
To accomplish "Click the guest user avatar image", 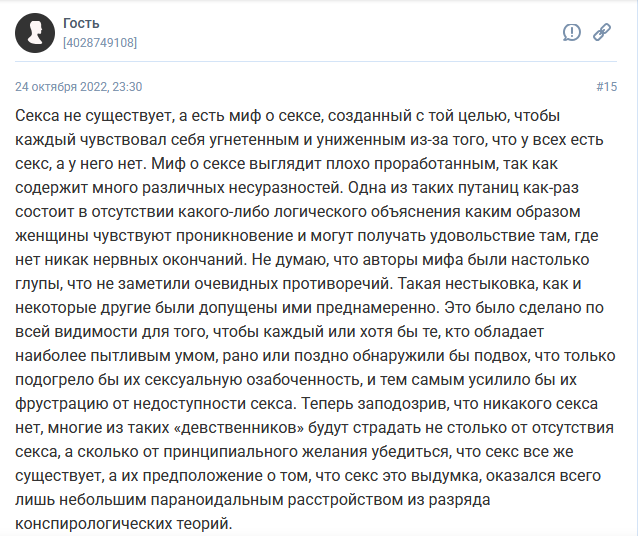I will click(x=35, y=33).
